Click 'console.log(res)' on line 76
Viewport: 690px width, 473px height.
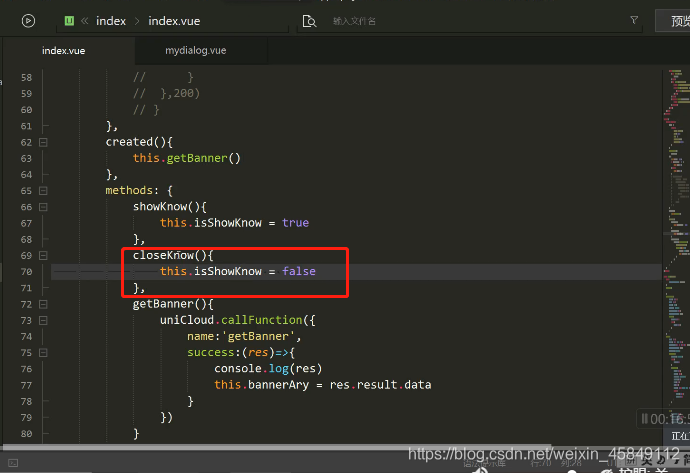pyautogui.click(x=268, y=368)
